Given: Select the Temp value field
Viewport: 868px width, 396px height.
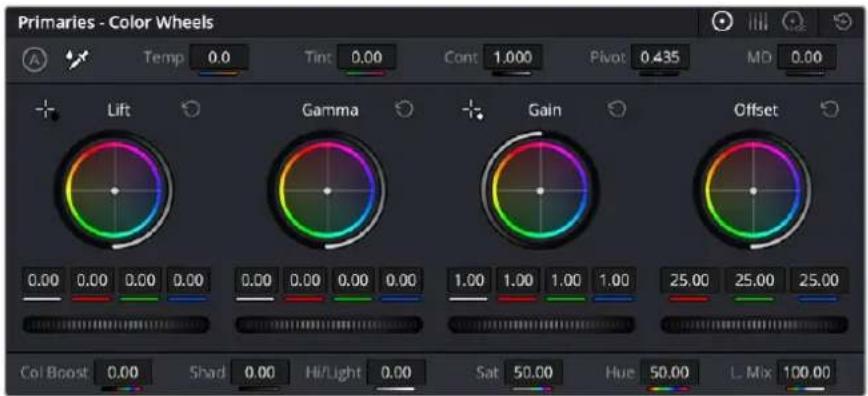Looking at the screenshot, I should coord(219,58).
